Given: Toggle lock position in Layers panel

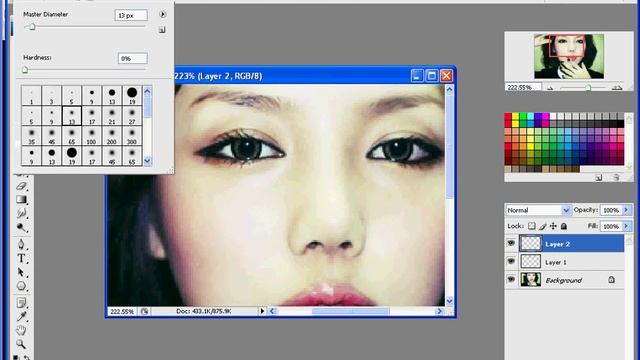Looking at the screenshot, I should tap(553, 226).
